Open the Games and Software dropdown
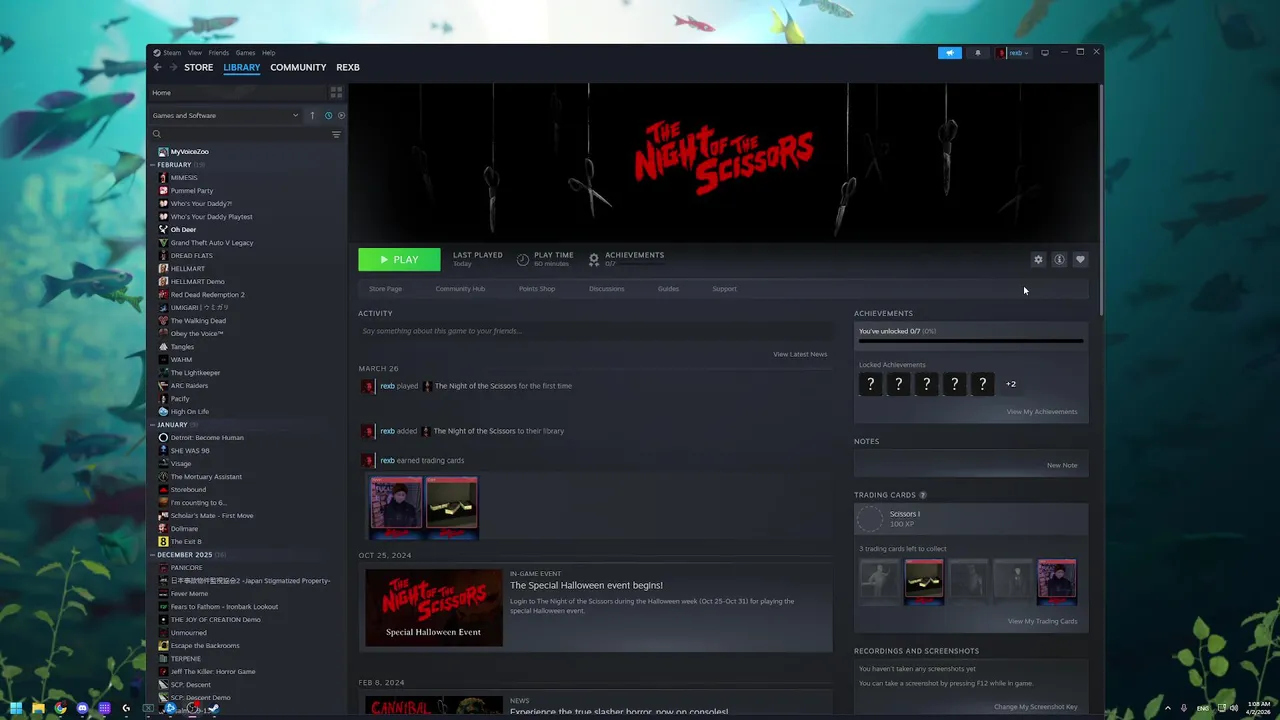1280x720 pixels. point(226,115)
